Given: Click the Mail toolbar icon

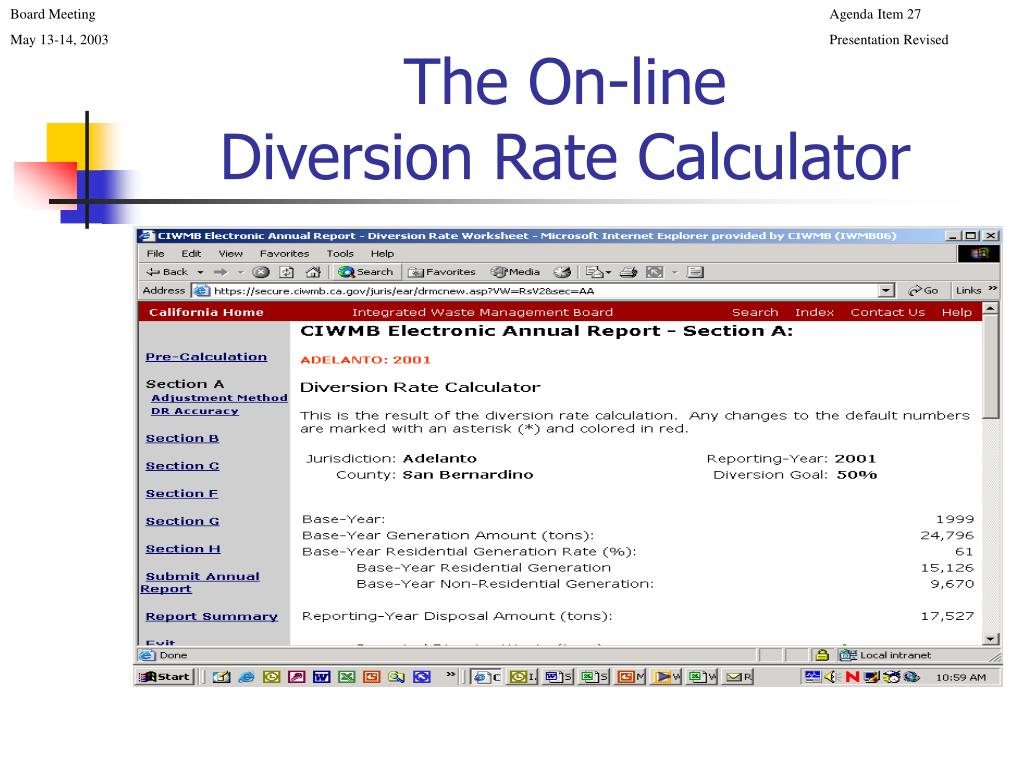Looking at the screenshot, I should pos(594,272).
